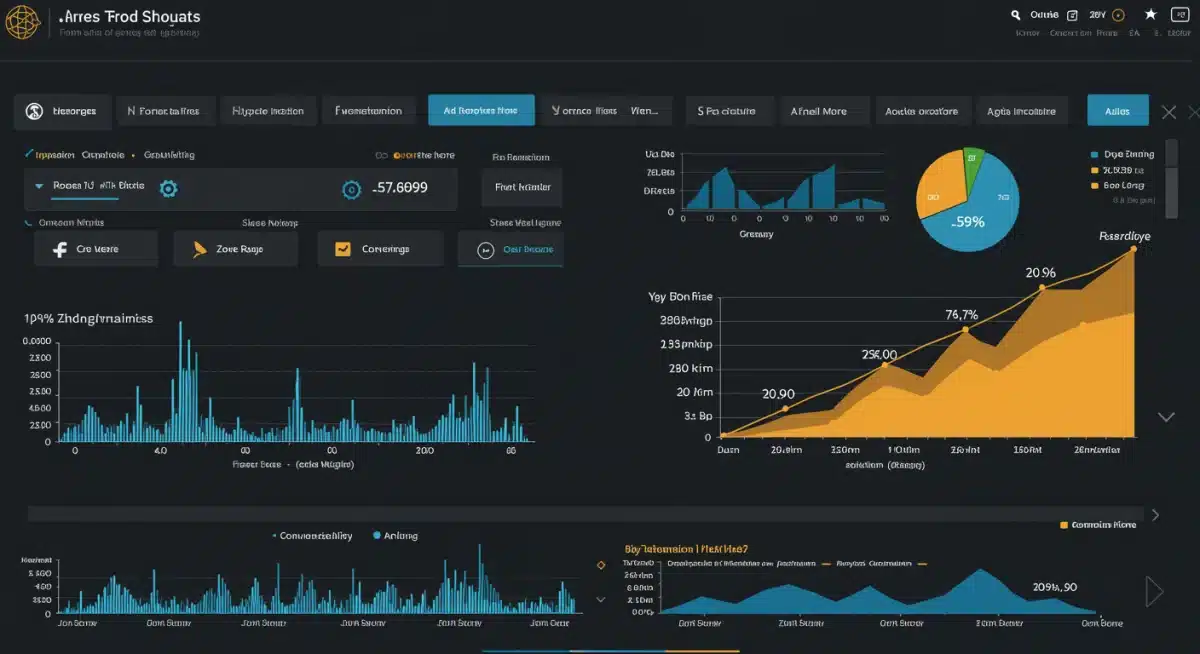Image resolution: width=1200 pixels, height=654 pixels.
Task: Toggle the blue Anlang legend marker
Action: coord(375,535)
